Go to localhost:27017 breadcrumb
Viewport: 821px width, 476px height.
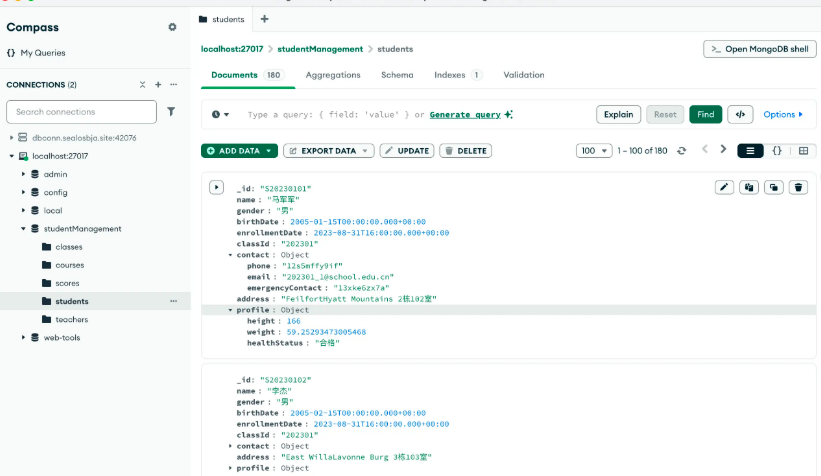pos(232,49)
